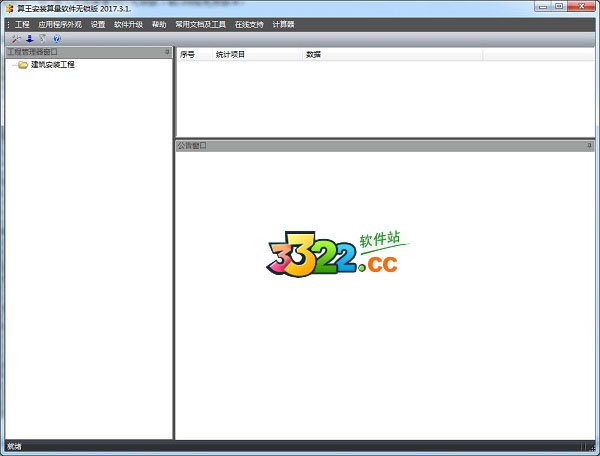
Task: Open the 常用文档及工具 menu
Action: (x=201, y=24)
